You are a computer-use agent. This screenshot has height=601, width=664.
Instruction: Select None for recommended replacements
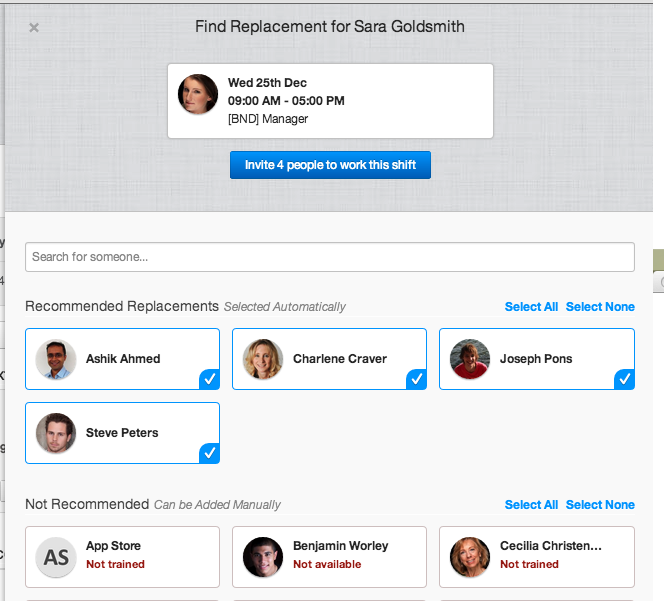(x=600, y=307)
